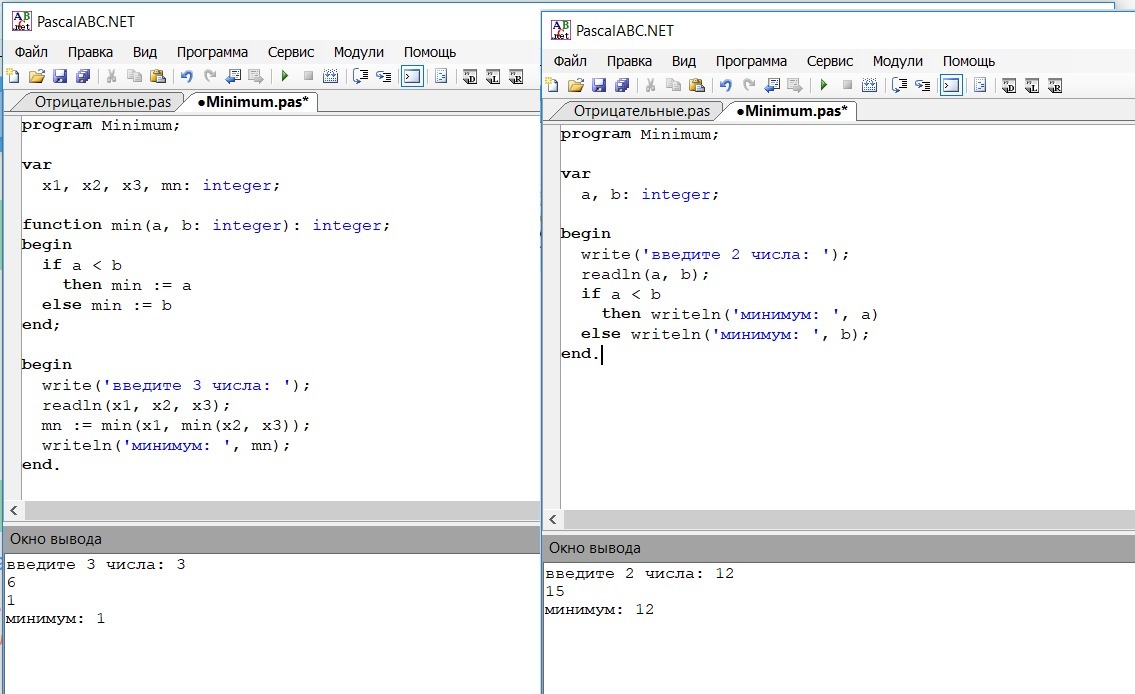Format code icon in right window toolbar
This screenshot has width=1135, height=694.
click(980, 85)
